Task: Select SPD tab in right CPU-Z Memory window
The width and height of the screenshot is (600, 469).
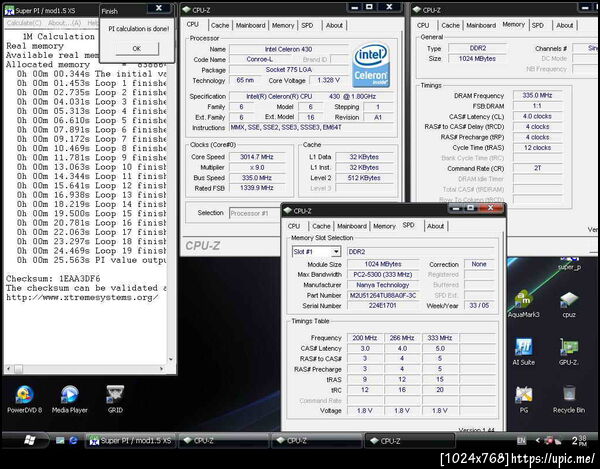Action: click(537, 25)
